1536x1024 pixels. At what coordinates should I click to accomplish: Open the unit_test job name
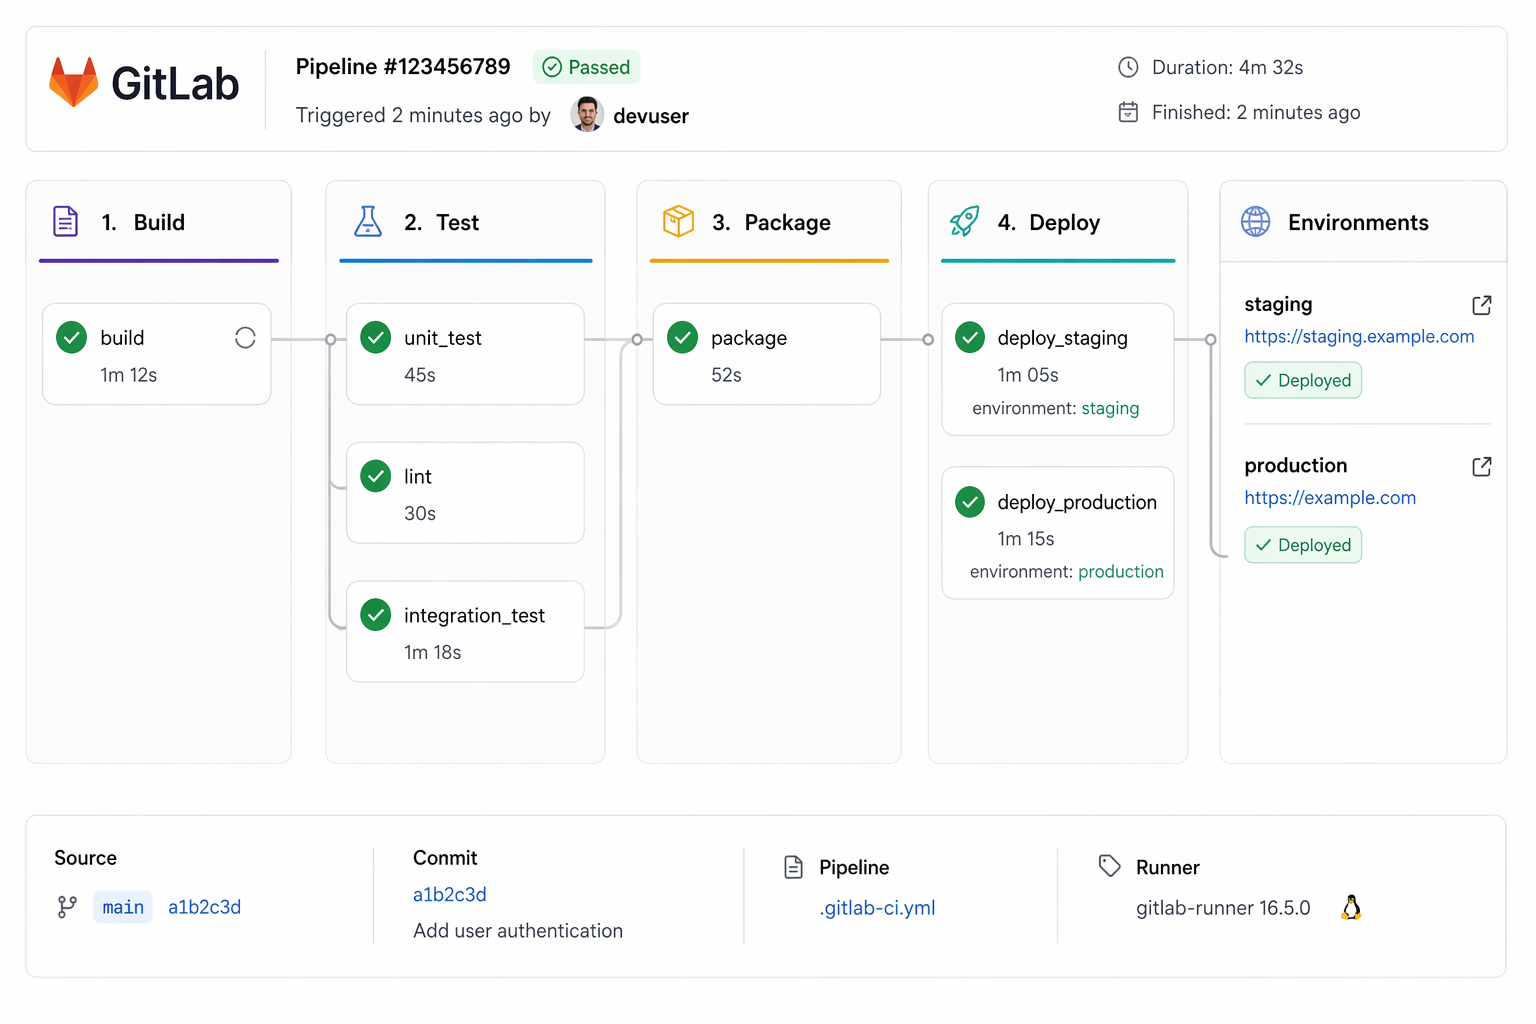tap(443, 338)
